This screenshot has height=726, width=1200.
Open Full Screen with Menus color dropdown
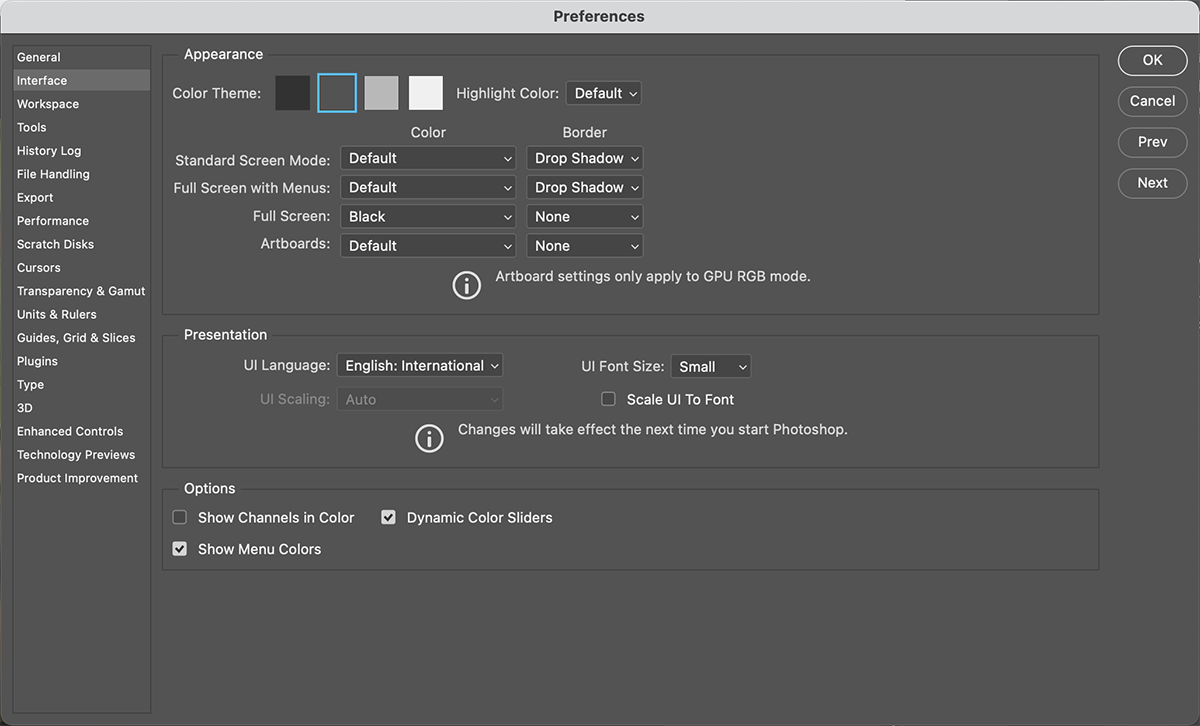click(x=428, y=187)
